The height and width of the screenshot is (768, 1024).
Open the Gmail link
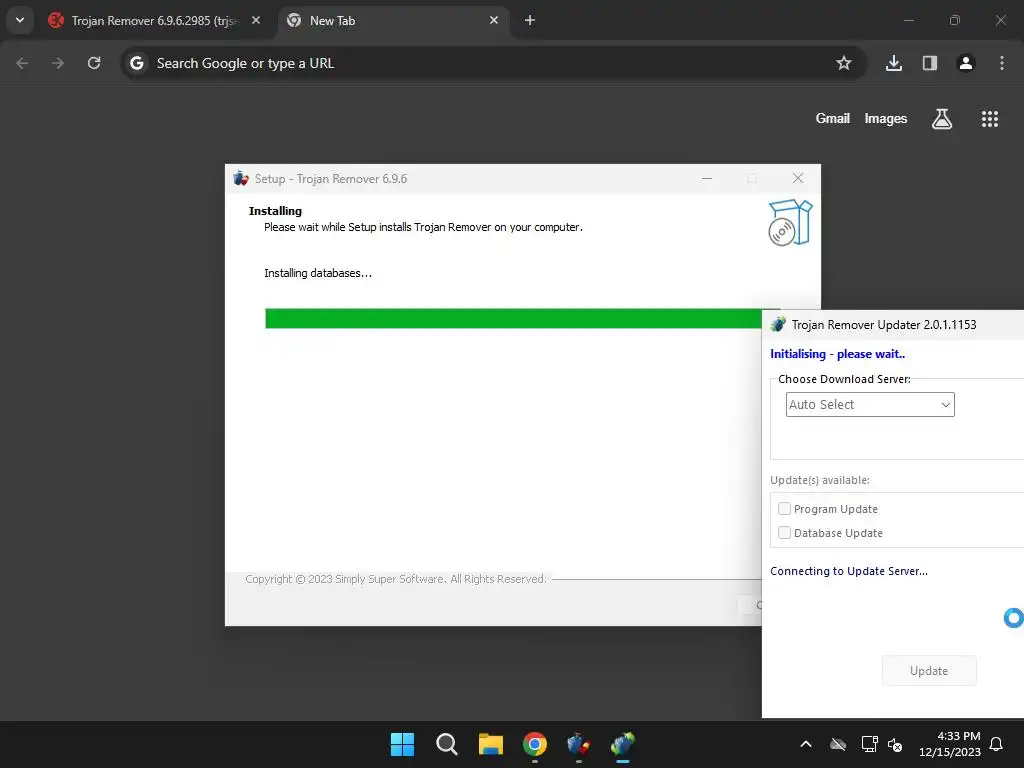coord(833,118)
